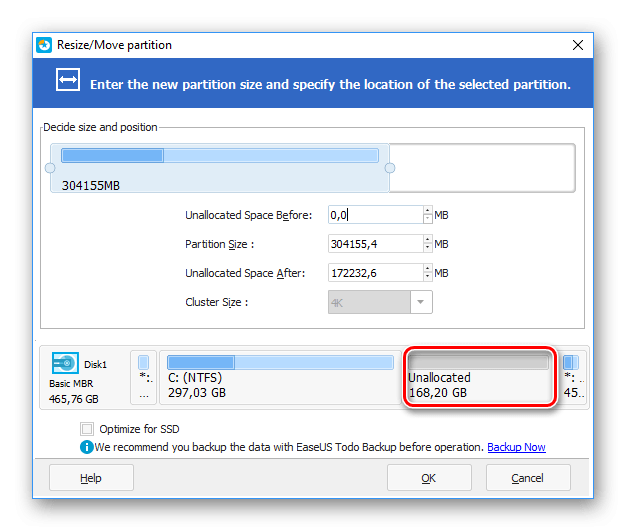Open Help for resize dialog
626x531 pixels.
(x=90, y=478)
